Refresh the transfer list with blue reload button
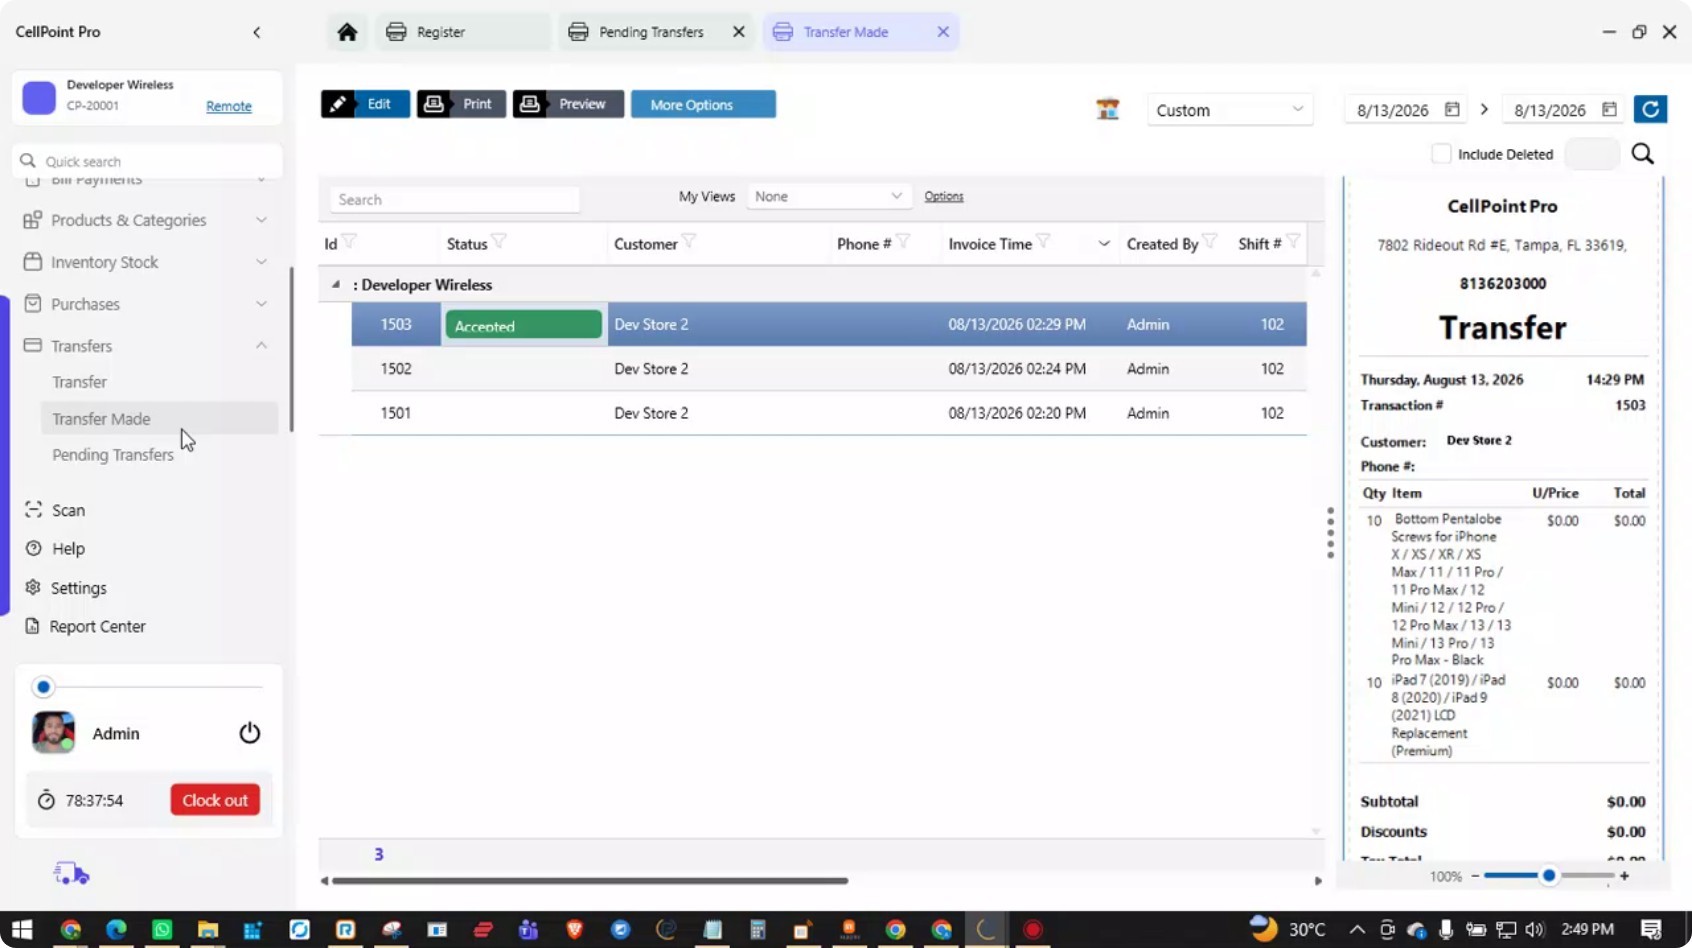 pyautogui.click(x=1650, y=109)
